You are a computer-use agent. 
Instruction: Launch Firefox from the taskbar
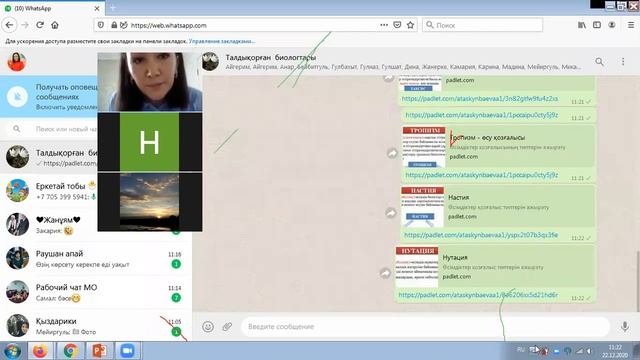(x=40, y=351)
